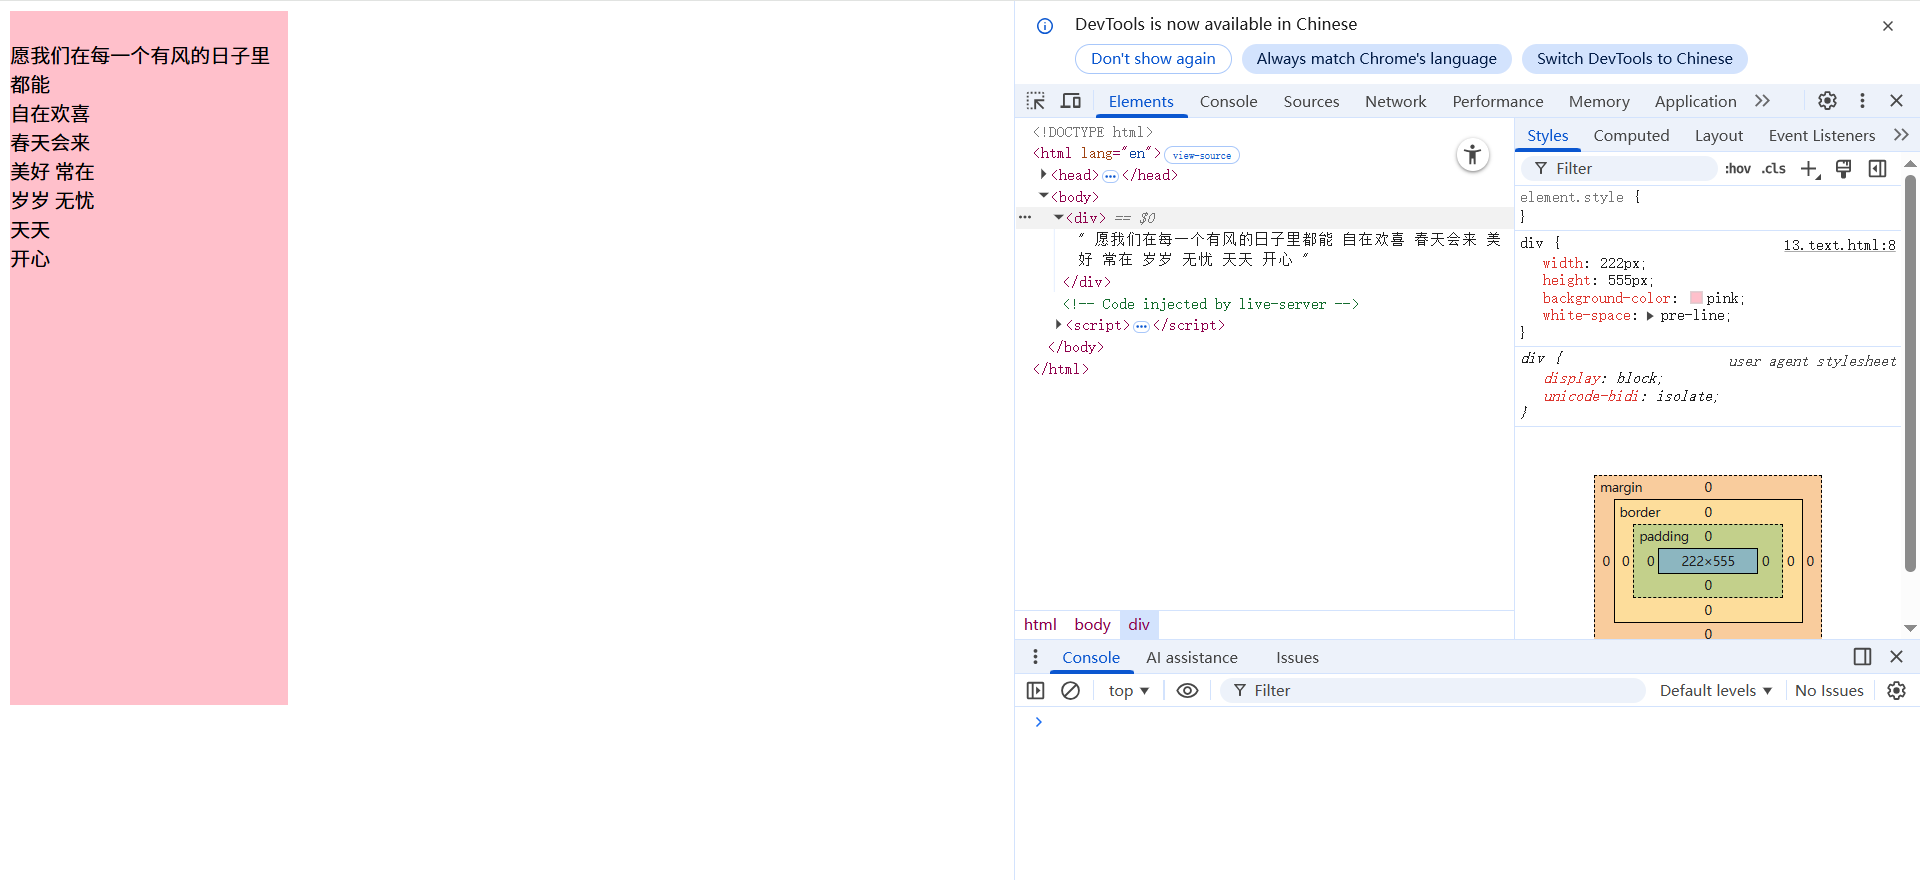Expand the collapsed script ellipsis badge
The image size is (1920, 880).
[x=1141, y=326]
